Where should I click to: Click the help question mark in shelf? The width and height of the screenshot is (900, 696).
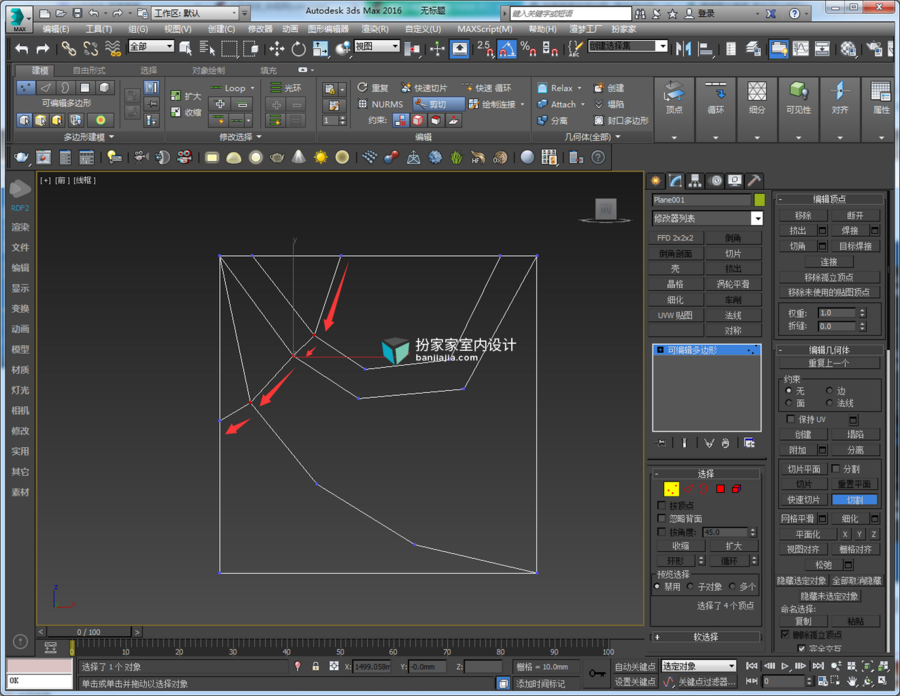click(598, 157)
